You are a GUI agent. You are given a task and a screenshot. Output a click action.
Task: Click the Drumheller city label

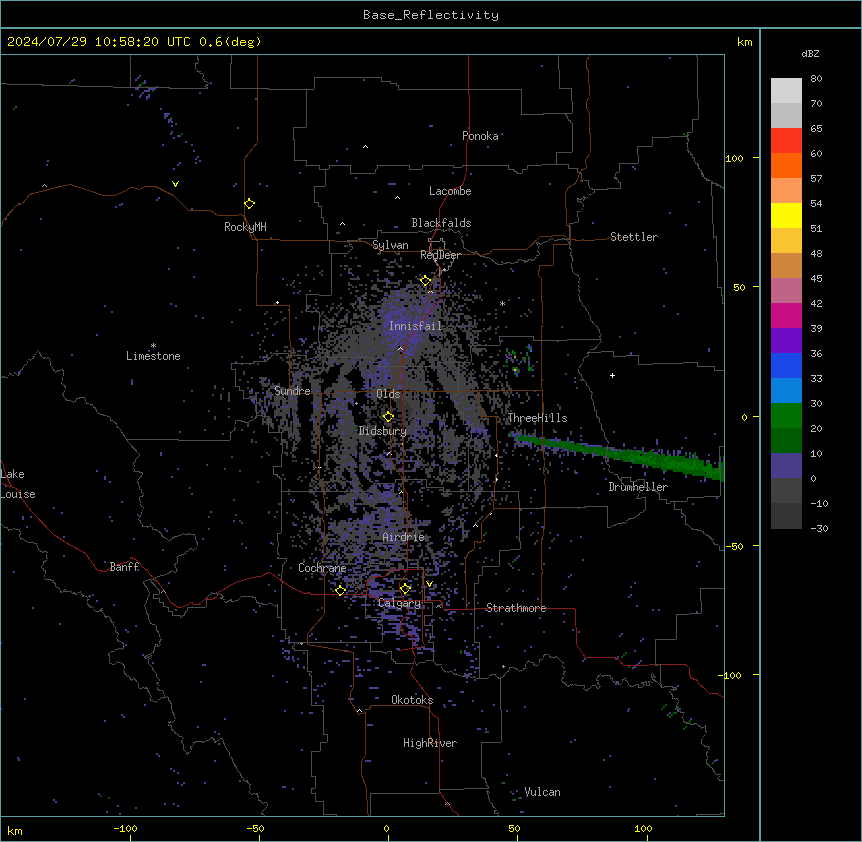click(x=638, y=487)
